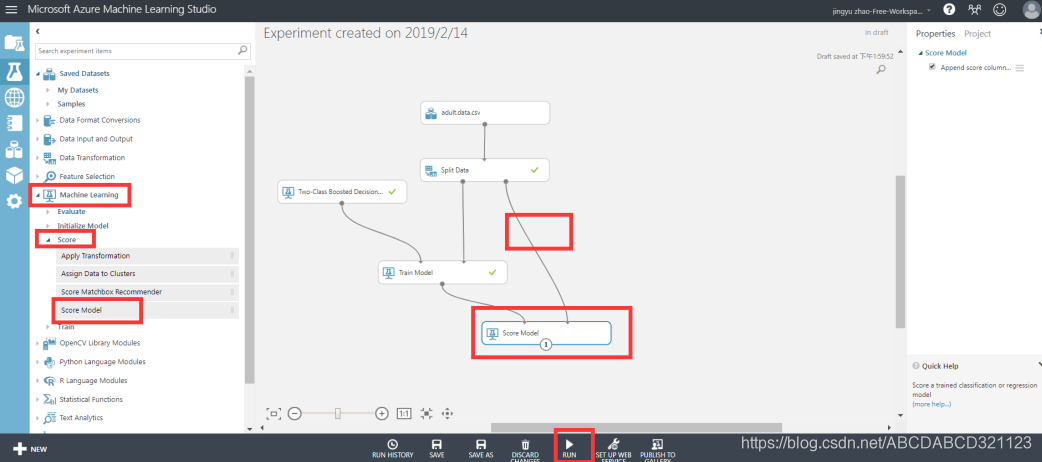Click the zoom-to-fit arrows icon

pos(426,413)
